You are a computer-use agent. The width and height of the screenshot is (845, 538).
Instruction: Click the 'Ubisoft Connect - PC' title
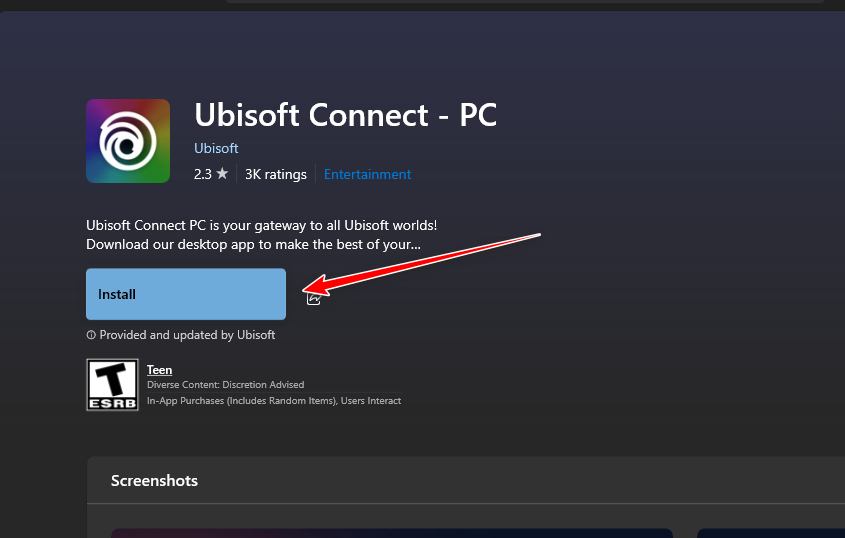coord(345,114)
